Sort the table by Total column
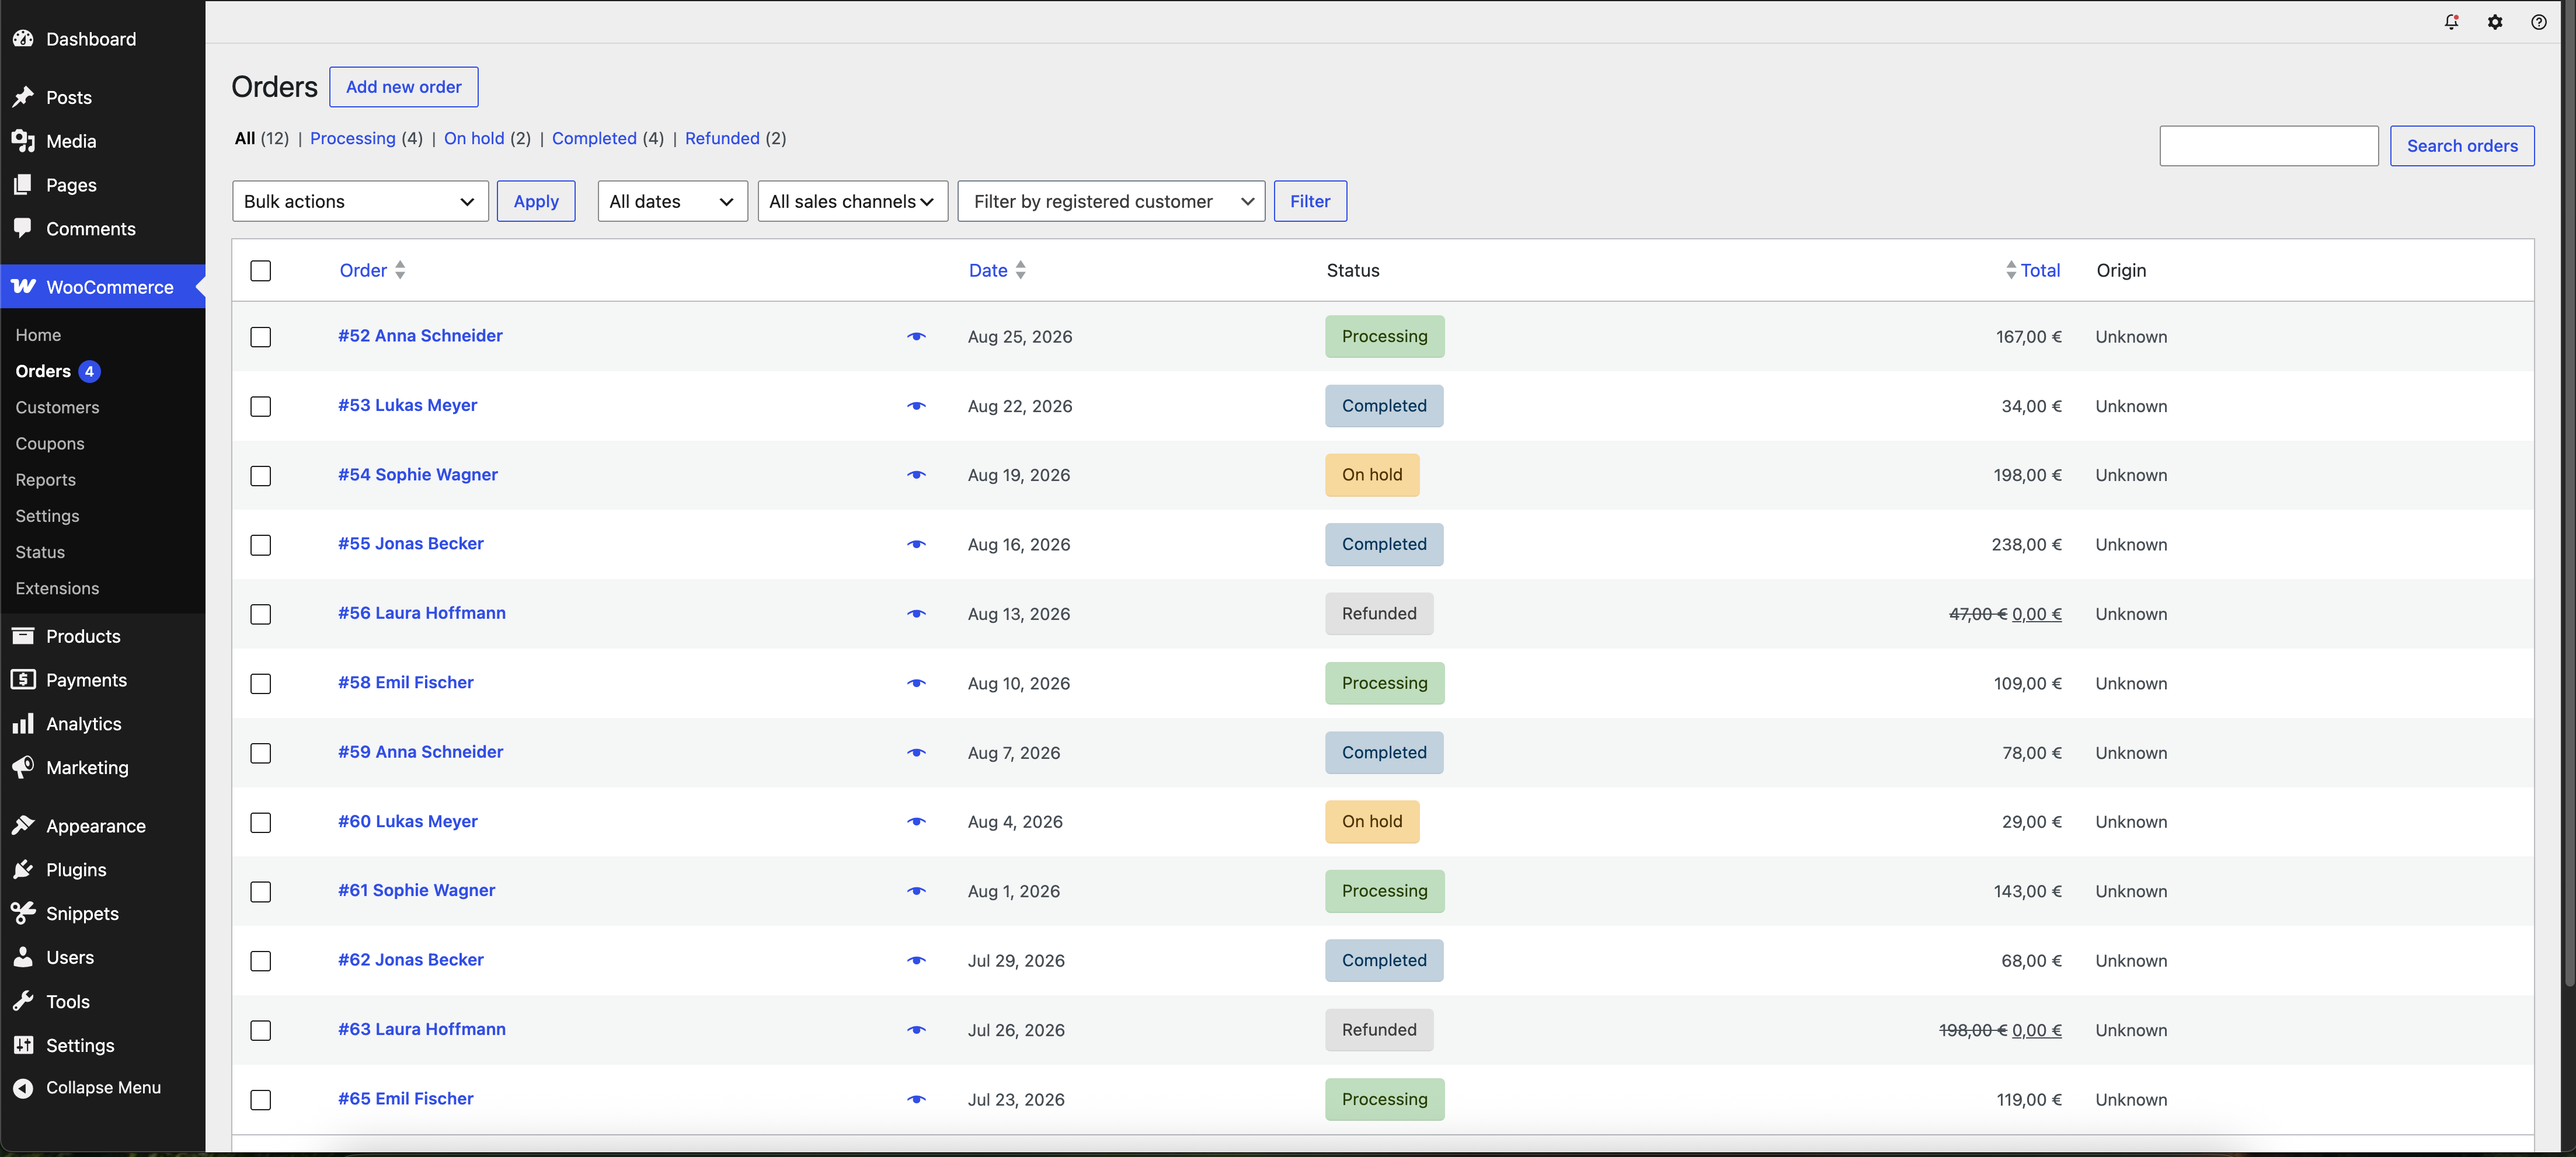Image resolution: width=2576 pixels, height=1157 pixels. coord(2033,270)
